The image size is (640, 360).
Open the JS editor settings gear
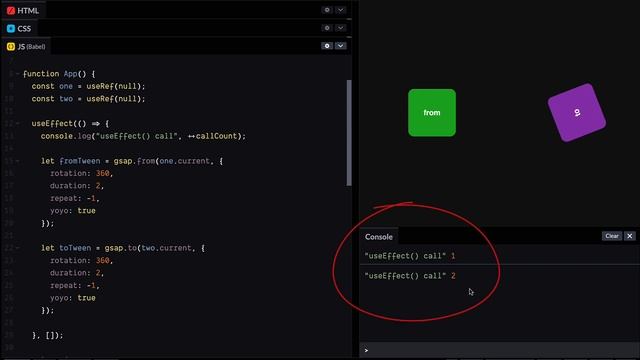[327, 46]
